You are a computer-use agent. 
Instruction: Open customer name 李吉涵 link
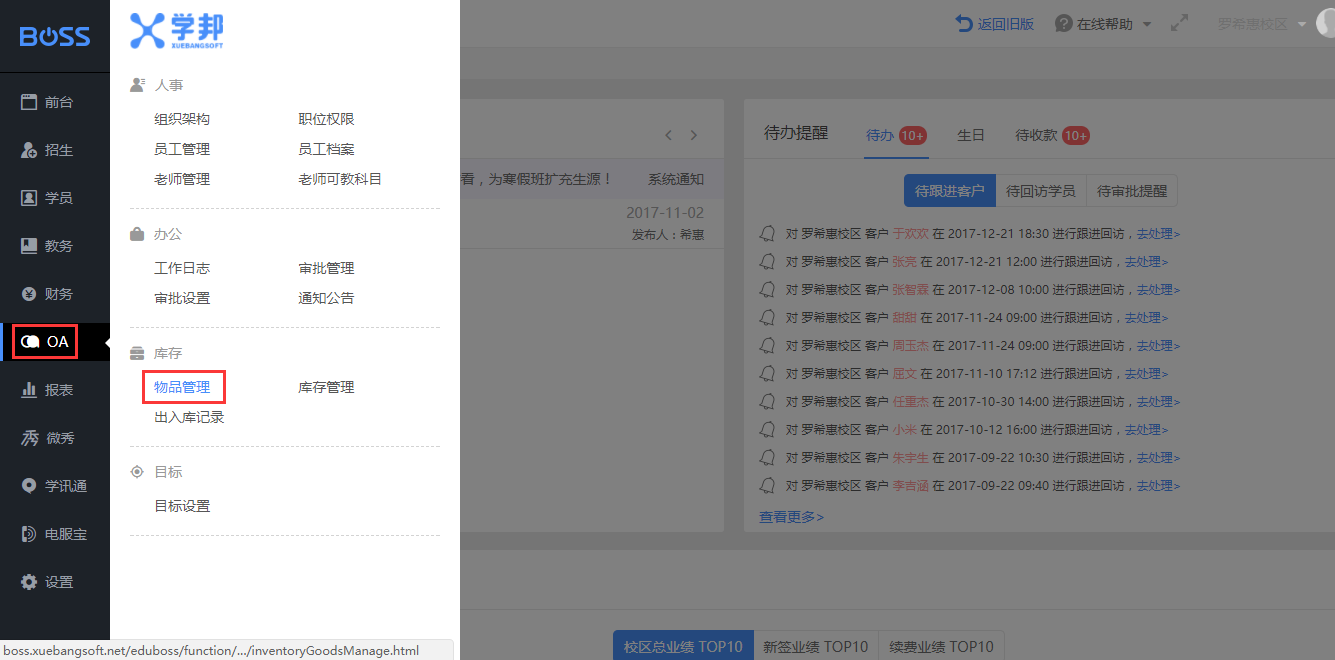(x=910, y=486)
